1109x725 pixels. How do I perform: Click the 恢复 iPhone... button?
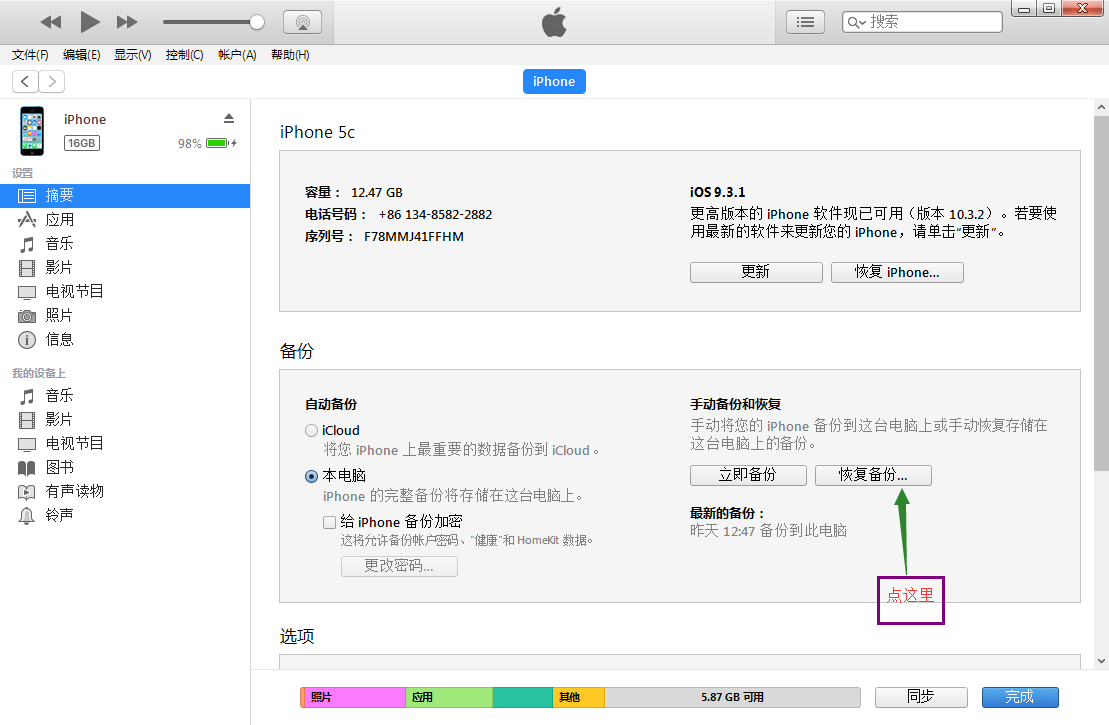pos(897,272)
